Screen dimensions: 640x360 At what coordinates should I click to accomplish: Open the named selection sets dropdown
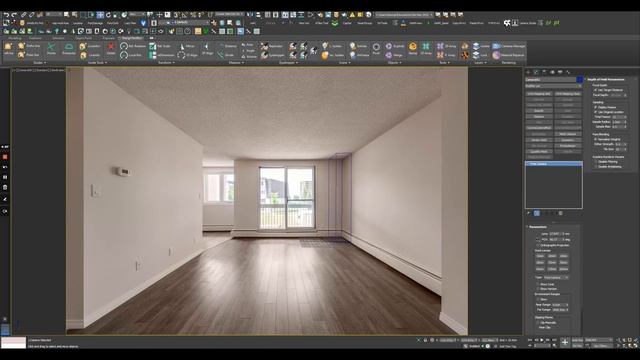229,15
